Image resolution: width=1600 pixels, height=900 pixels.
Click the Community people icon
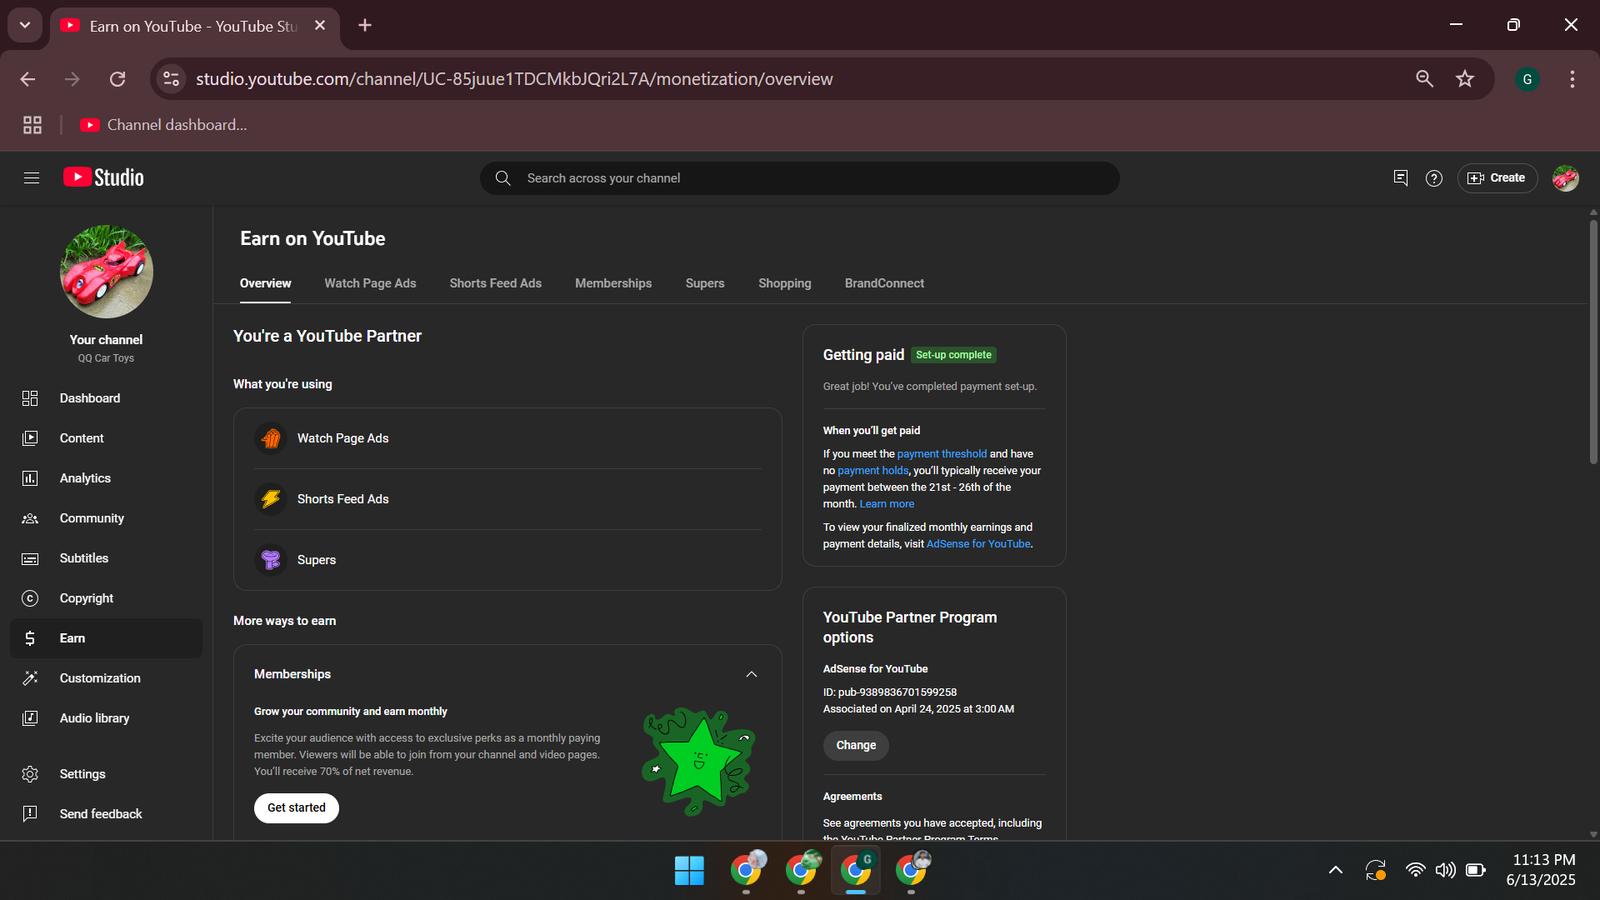30,518
